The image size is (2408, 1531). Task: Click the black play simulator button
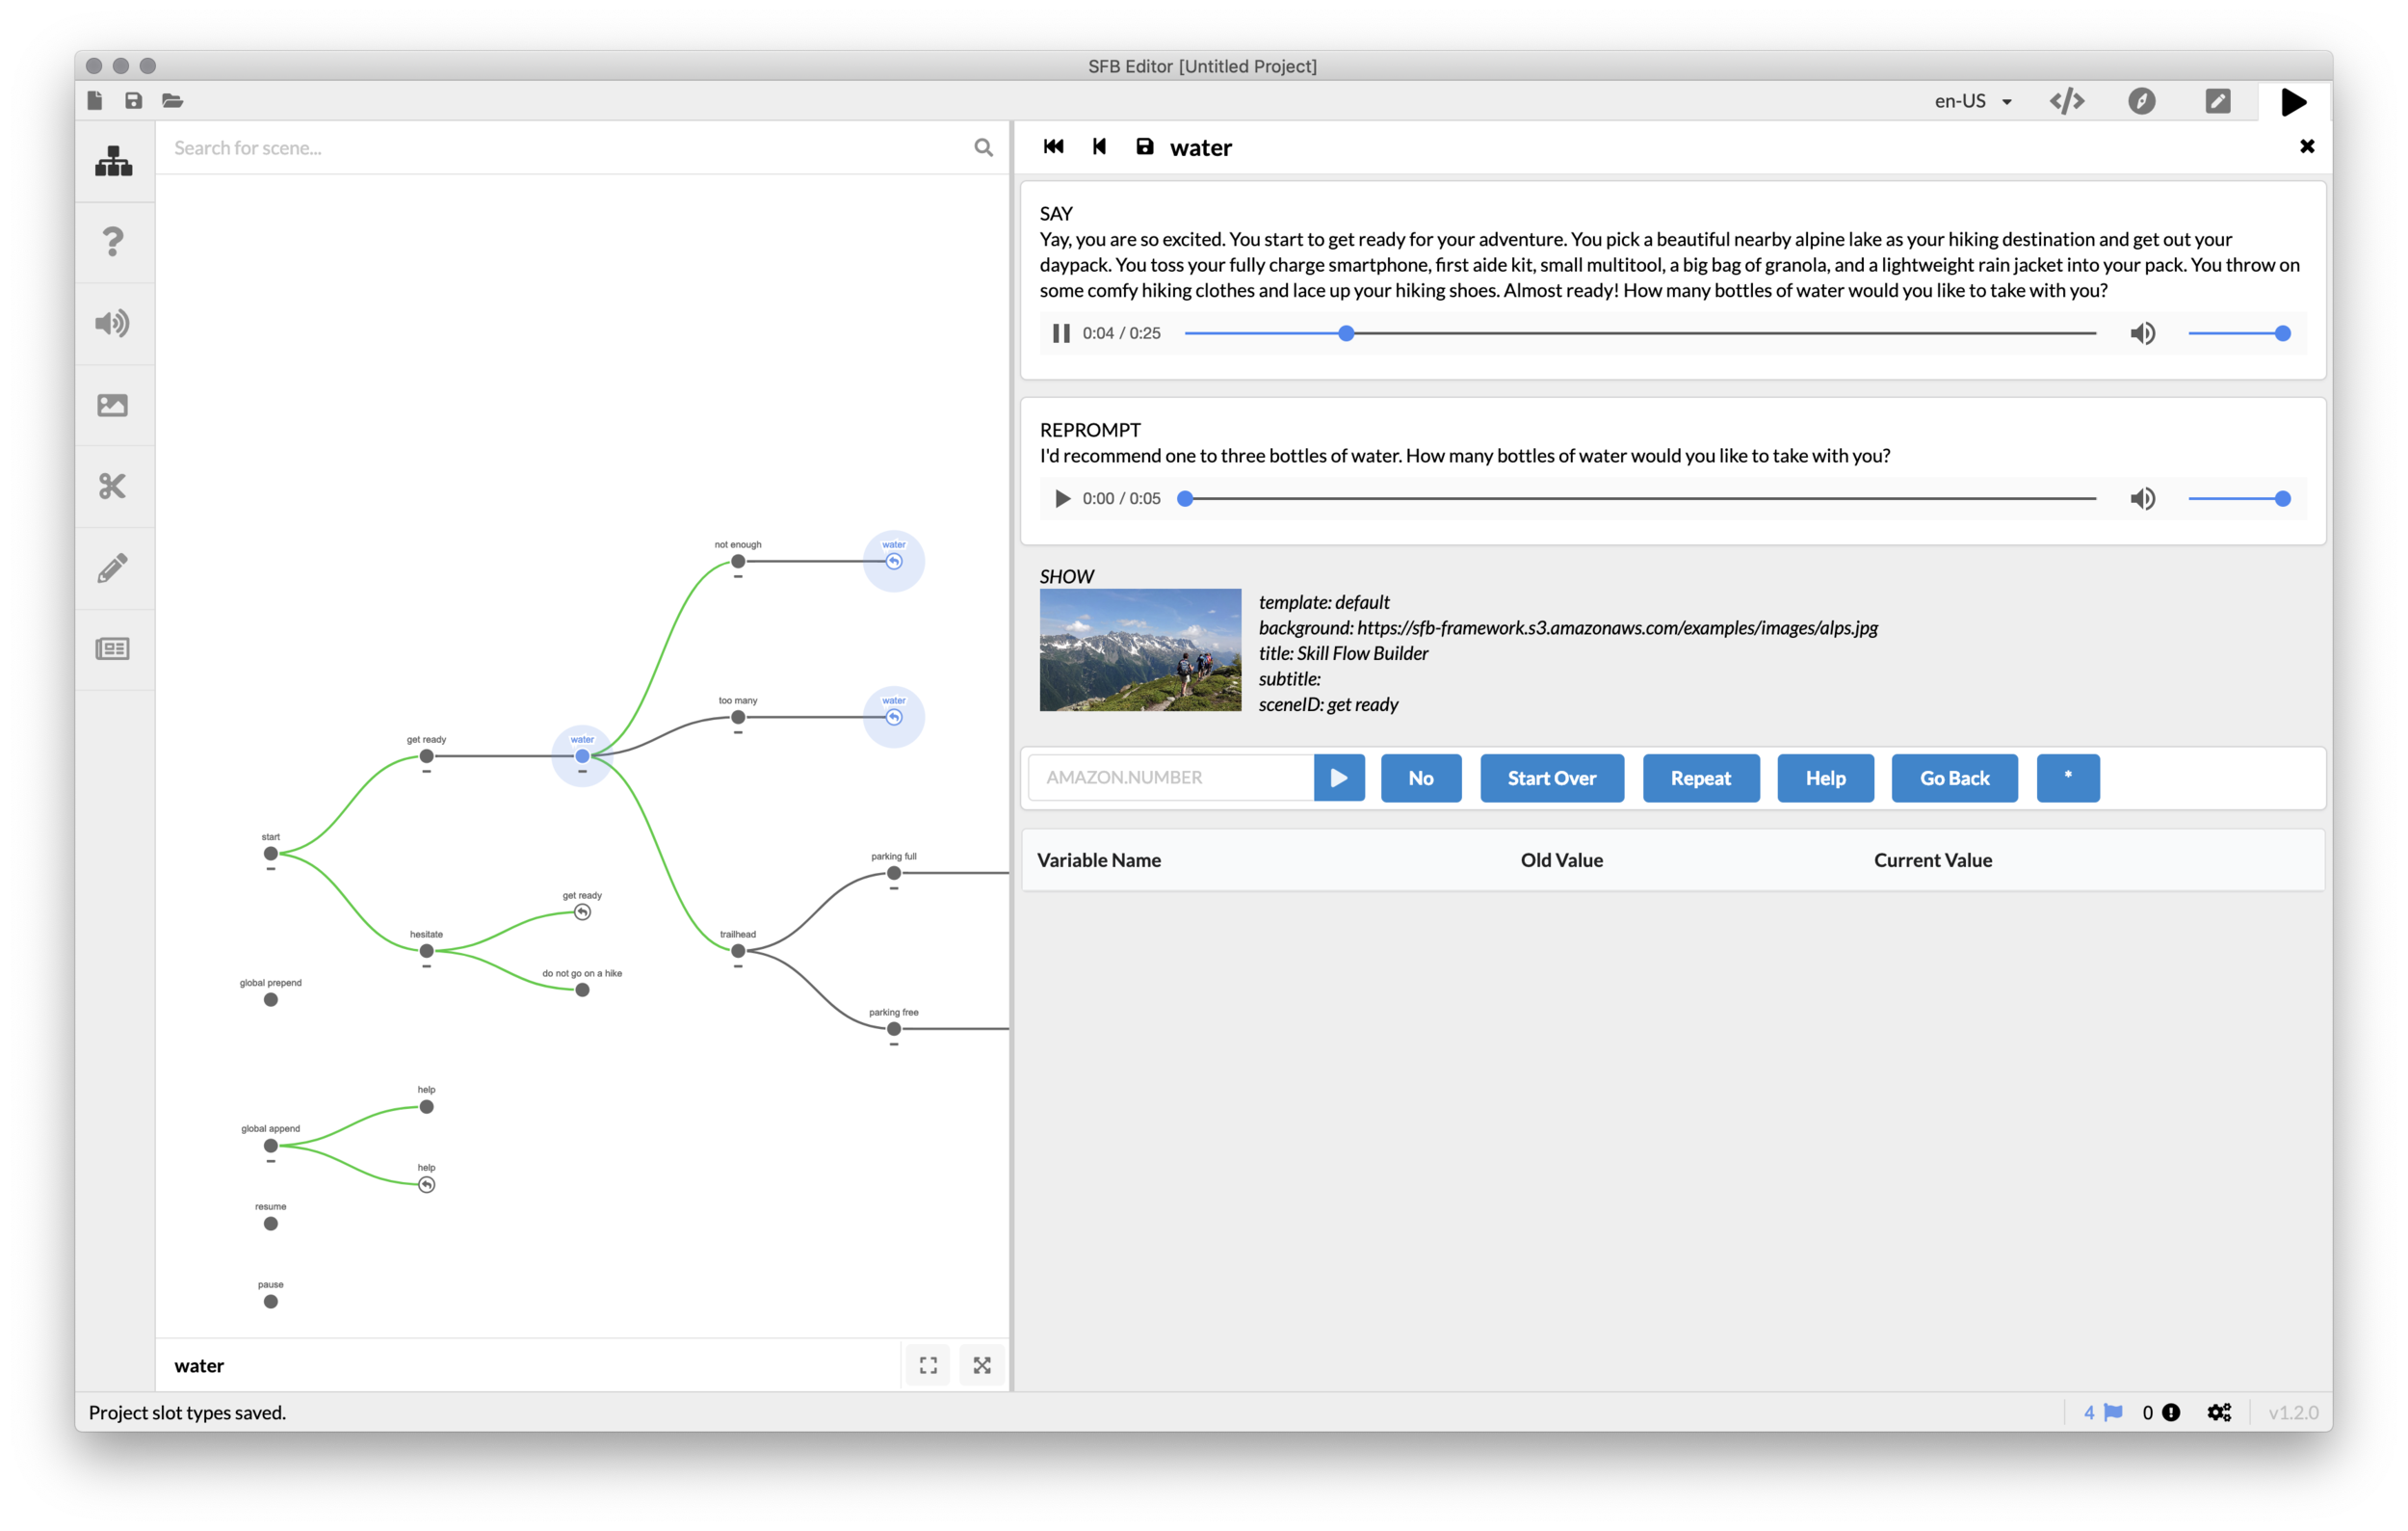2293,101
